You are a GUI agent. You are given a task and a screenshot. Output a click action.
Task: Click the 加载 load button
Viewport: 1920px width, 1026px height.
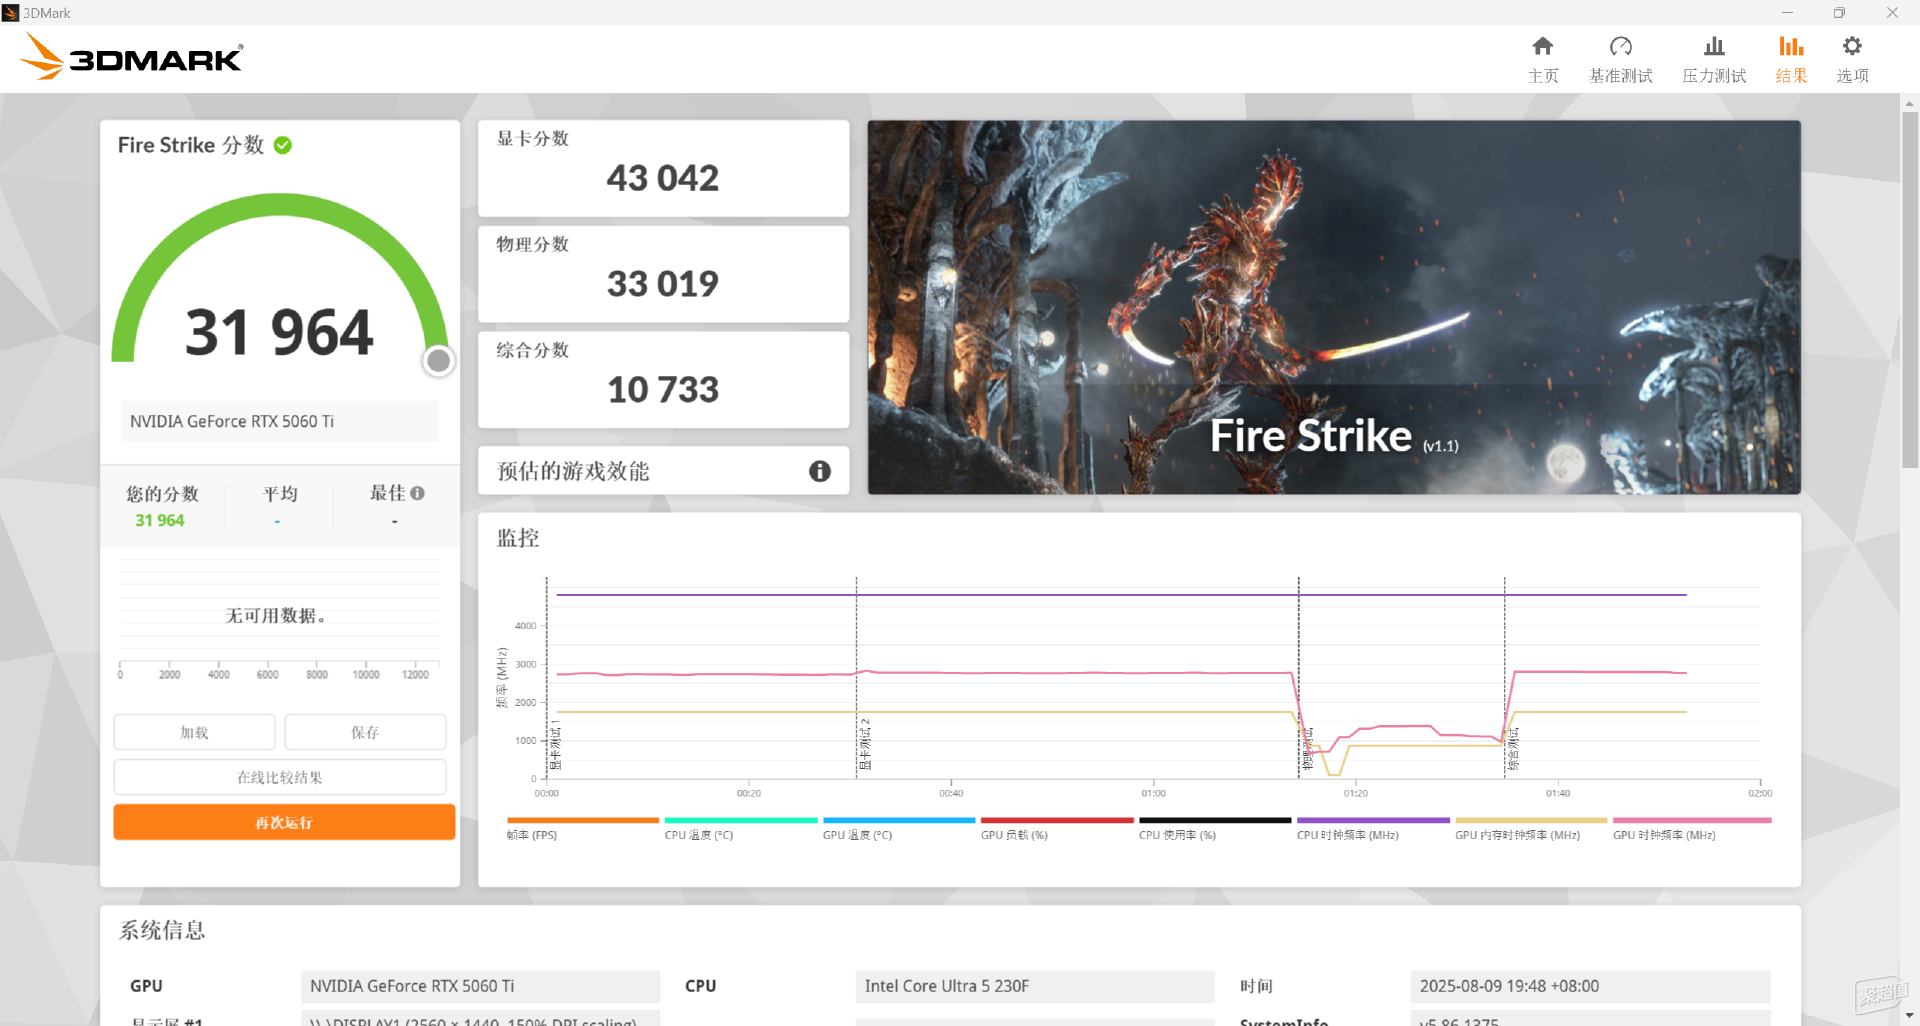click(194, 732)
